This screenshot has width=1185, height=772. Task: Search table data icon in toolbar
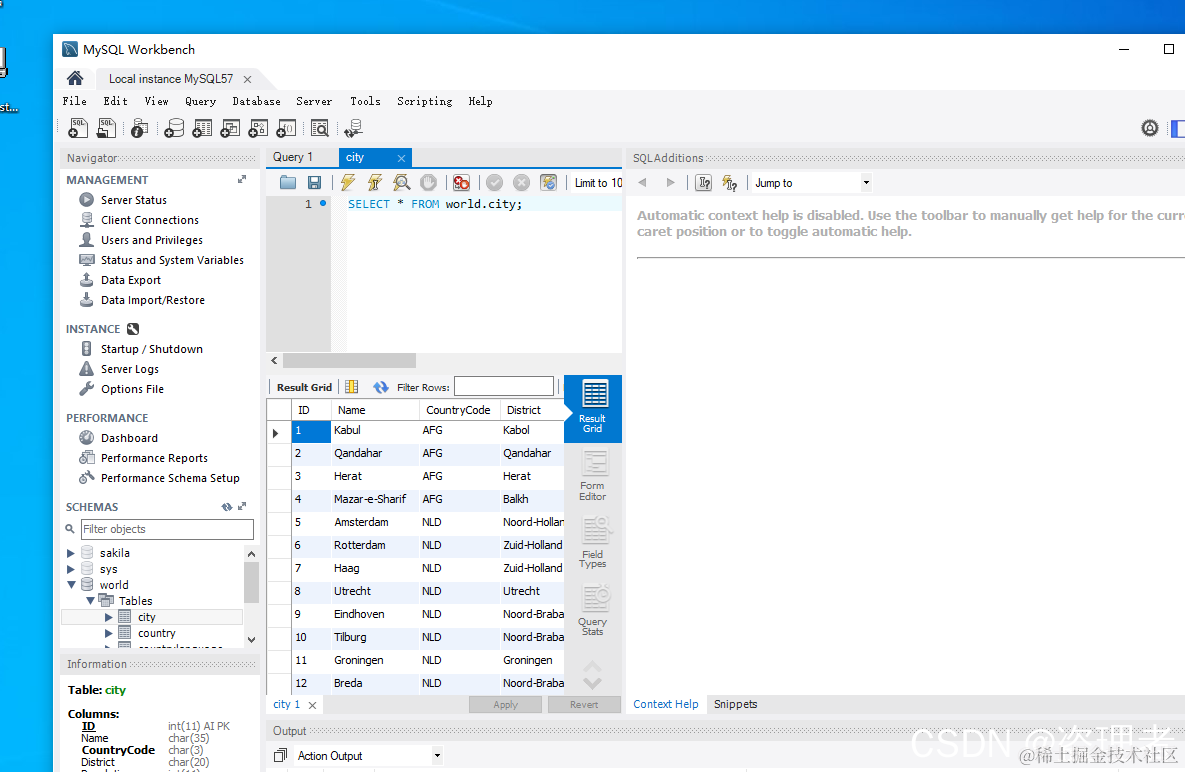[320, 128]
